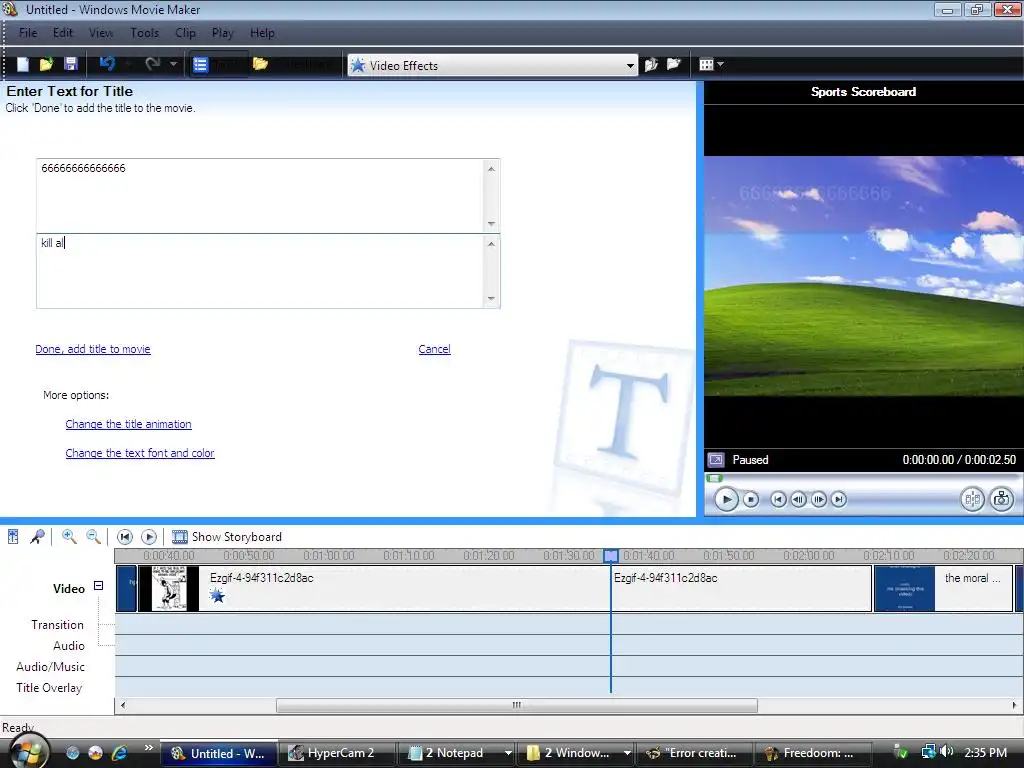Select 'the moral ...' title clip
Image resolution: width=1024 pixels, height=768 pixels.
tap(944, 588)
